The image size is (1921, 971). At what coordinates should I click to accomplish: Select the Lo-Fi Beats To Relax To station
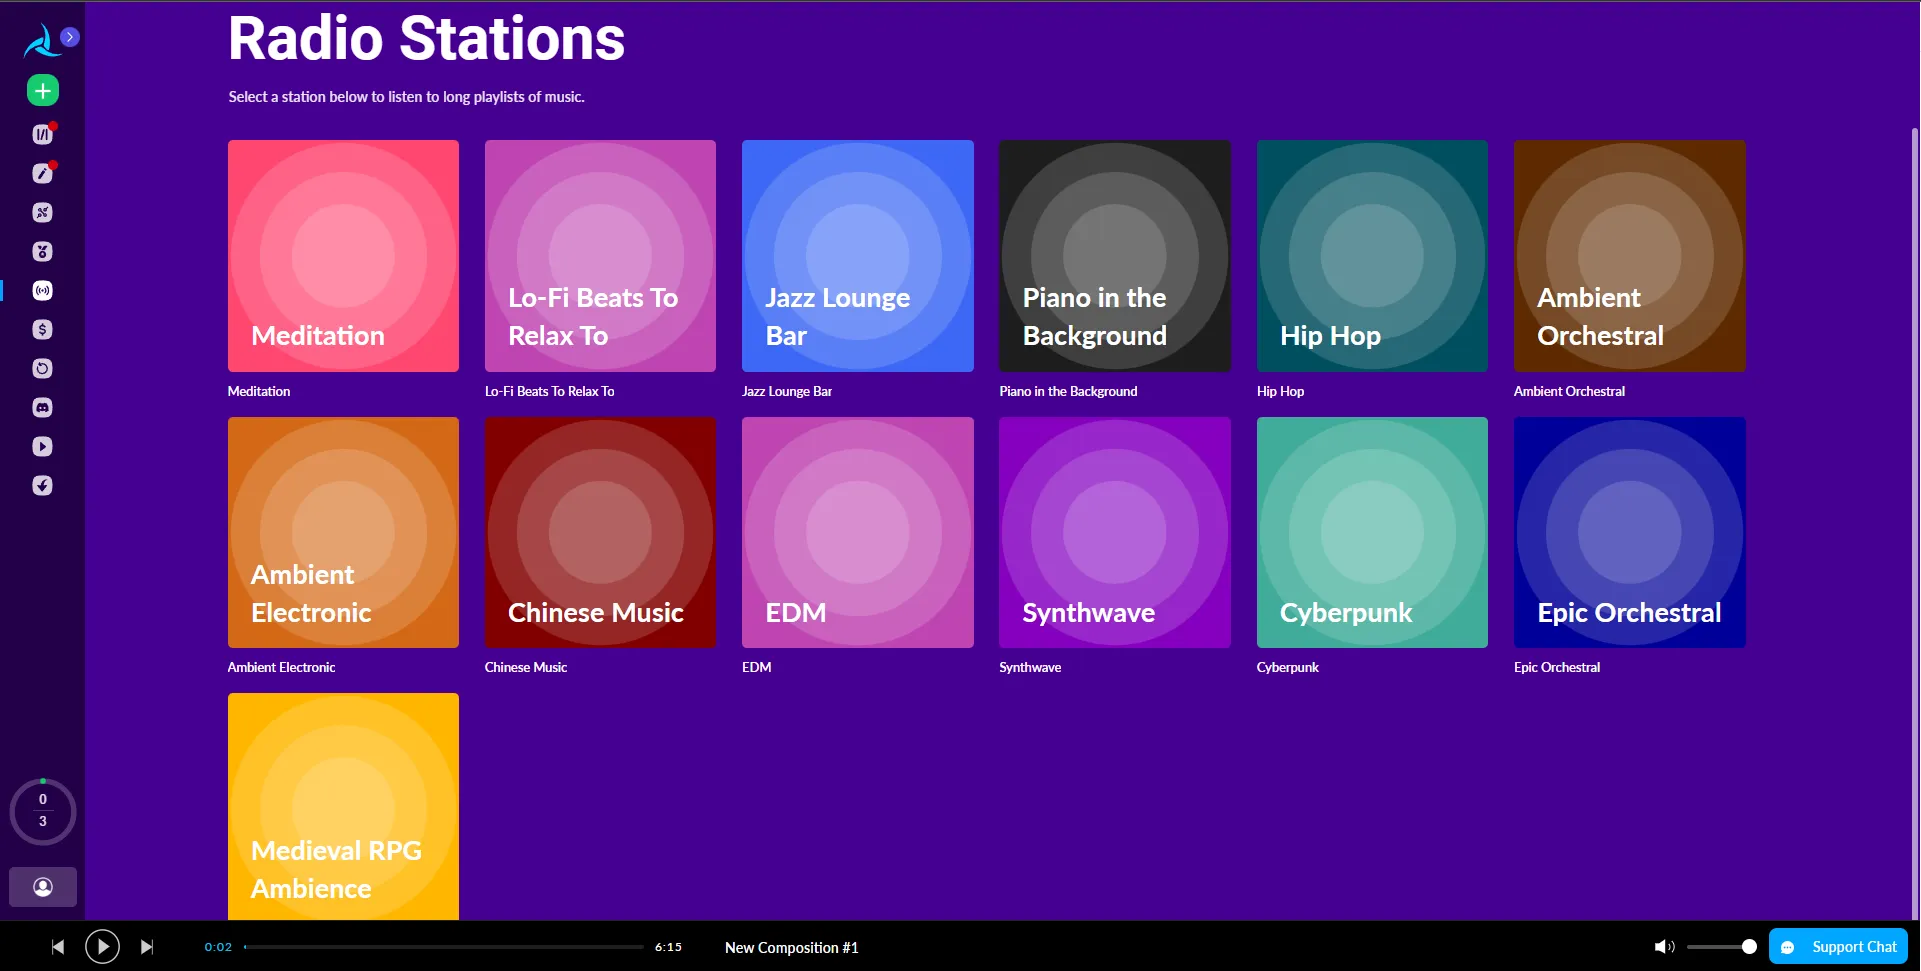click(600, 256)
